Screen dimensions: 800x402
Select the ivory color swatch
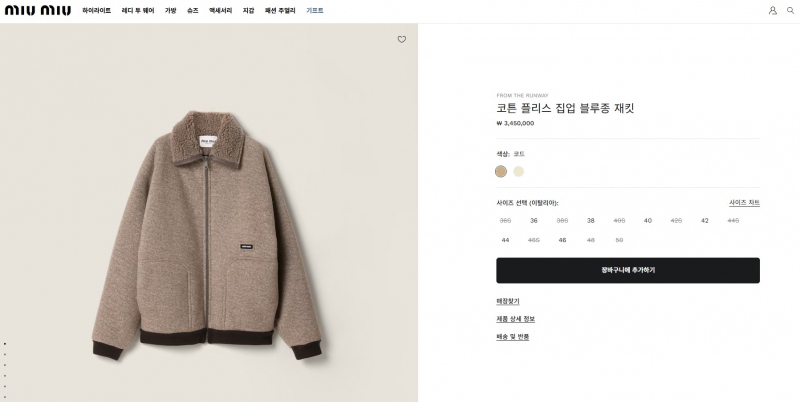click(519, 171)
